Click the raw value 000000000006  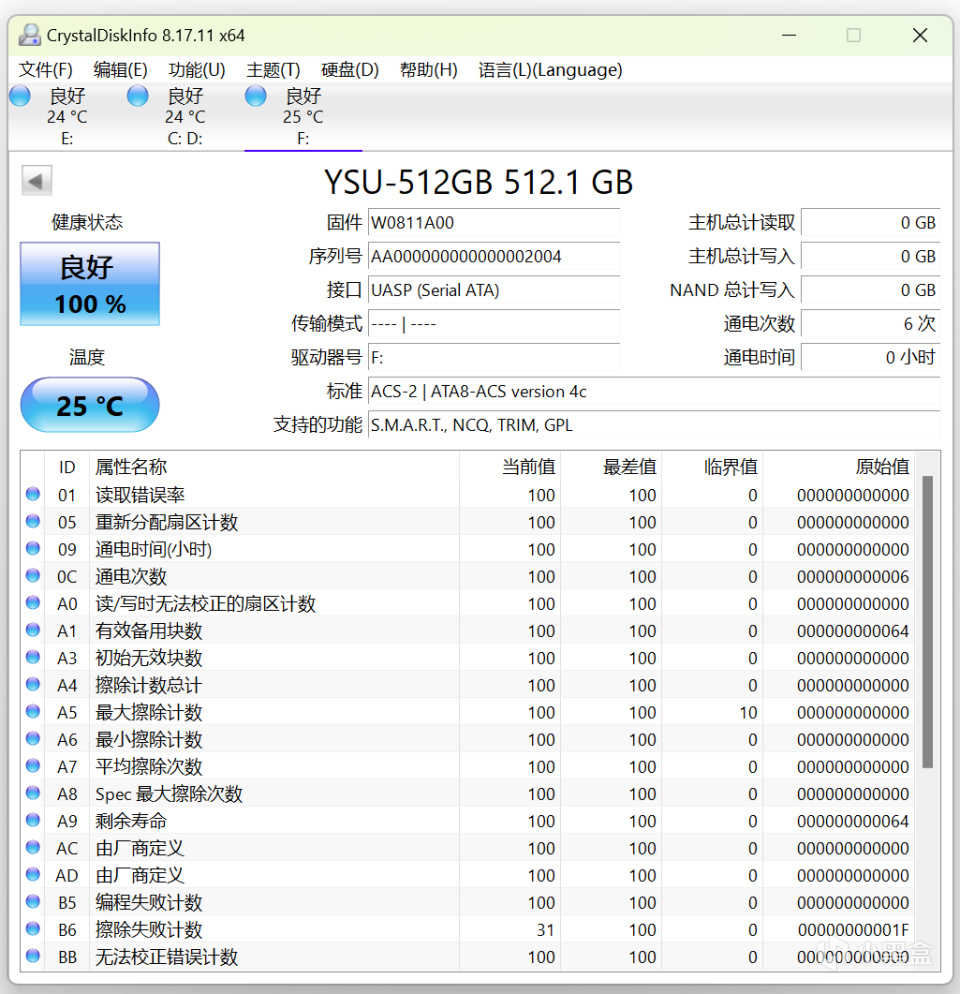coord(853,577)
